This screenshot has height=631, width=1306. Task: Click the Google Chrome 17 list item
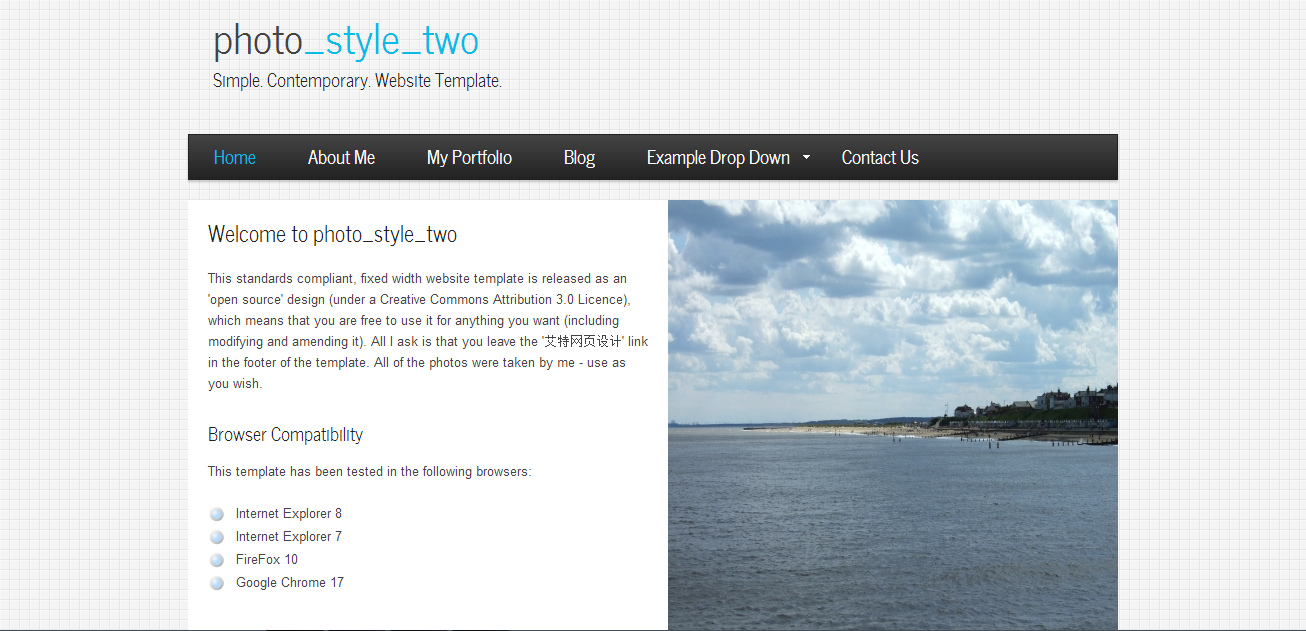pos(290,583)
